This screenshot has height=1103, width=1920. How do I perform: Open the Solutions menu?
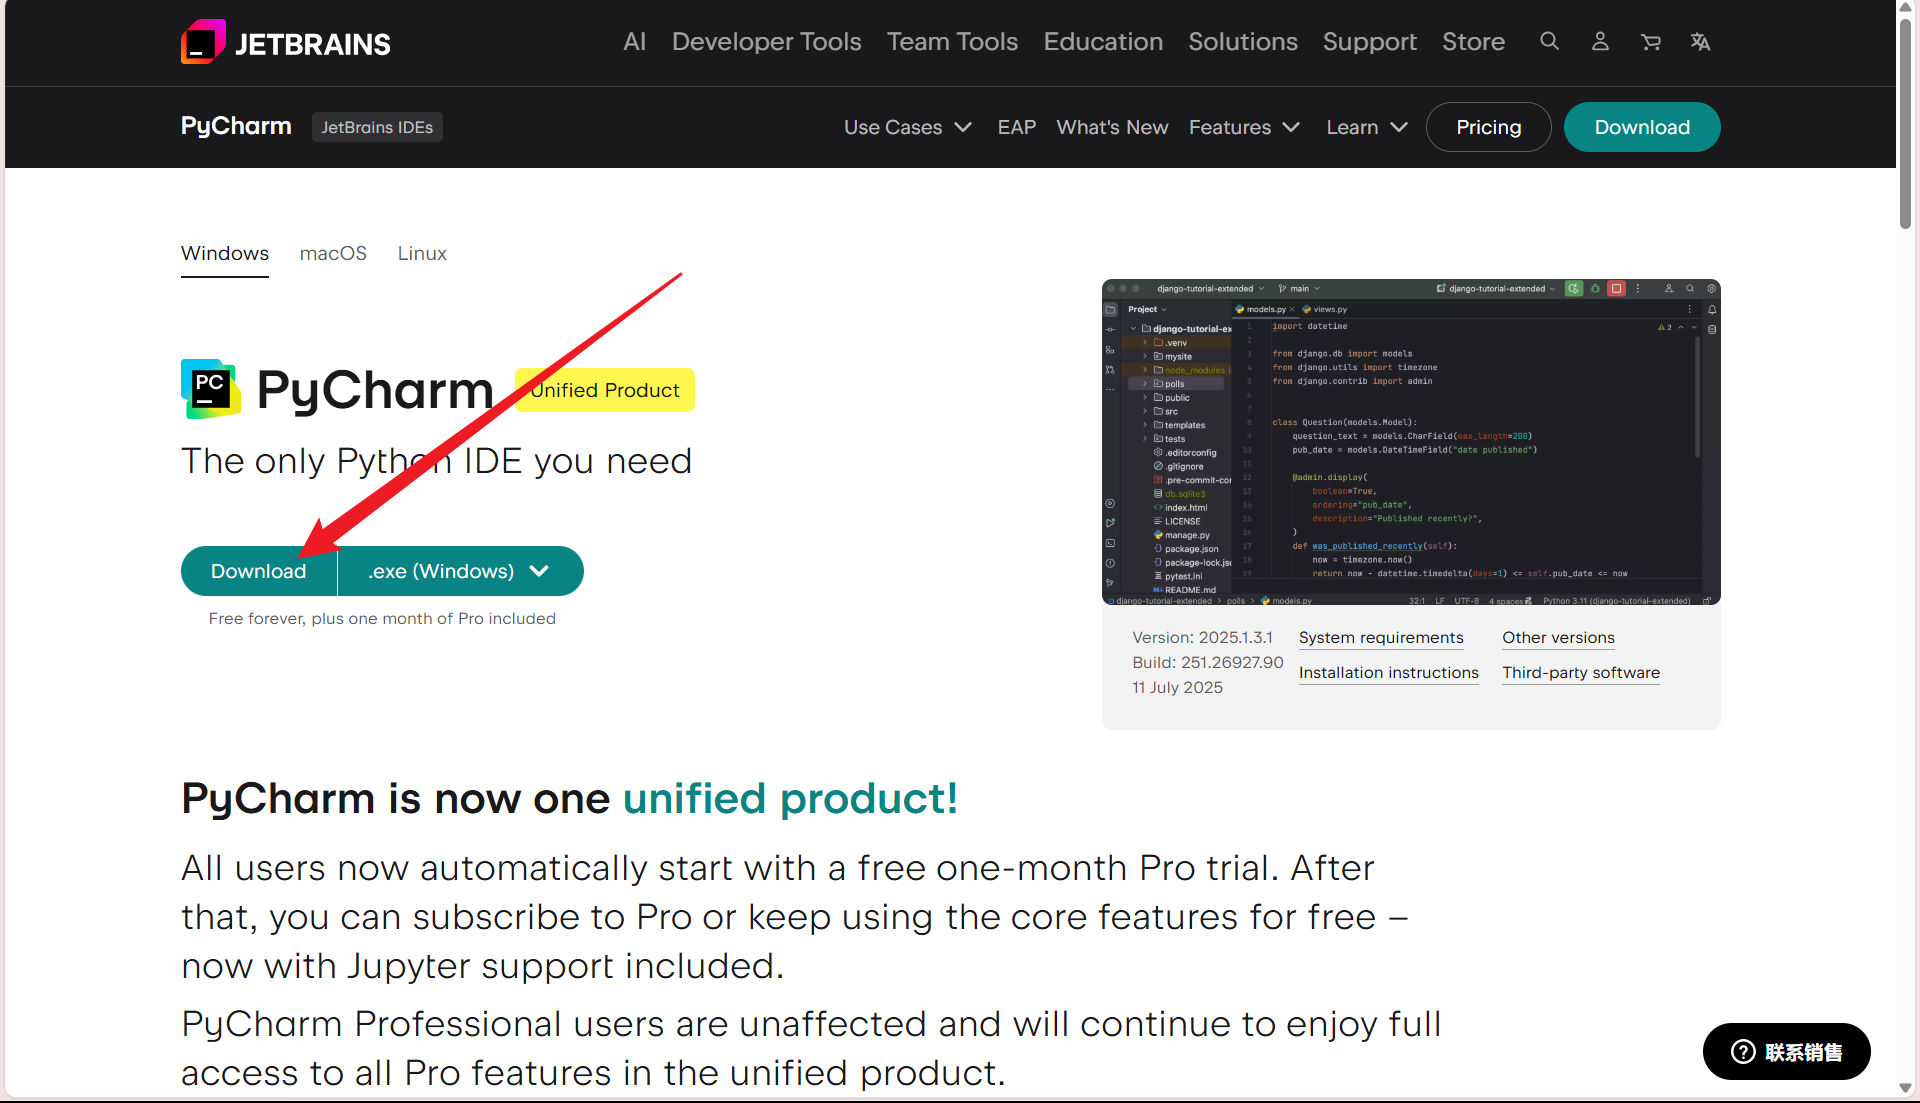1243,42
